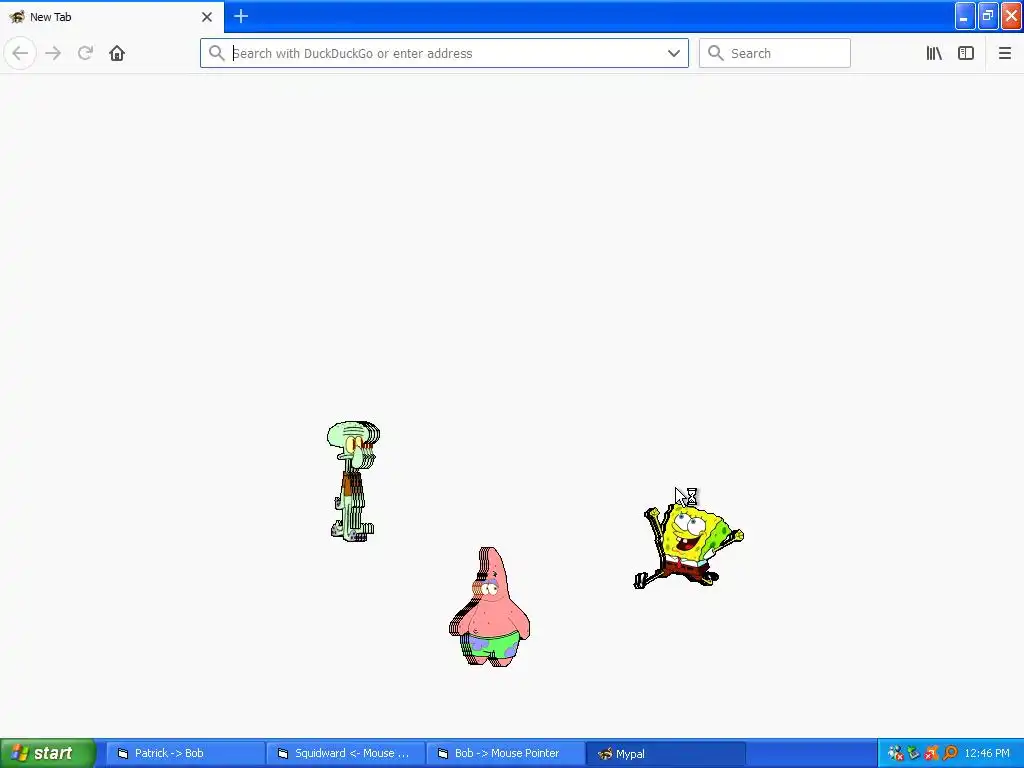Close the Mypal browser window
The width and height of the screenshot is (1024, 768).
(1012, 16)
